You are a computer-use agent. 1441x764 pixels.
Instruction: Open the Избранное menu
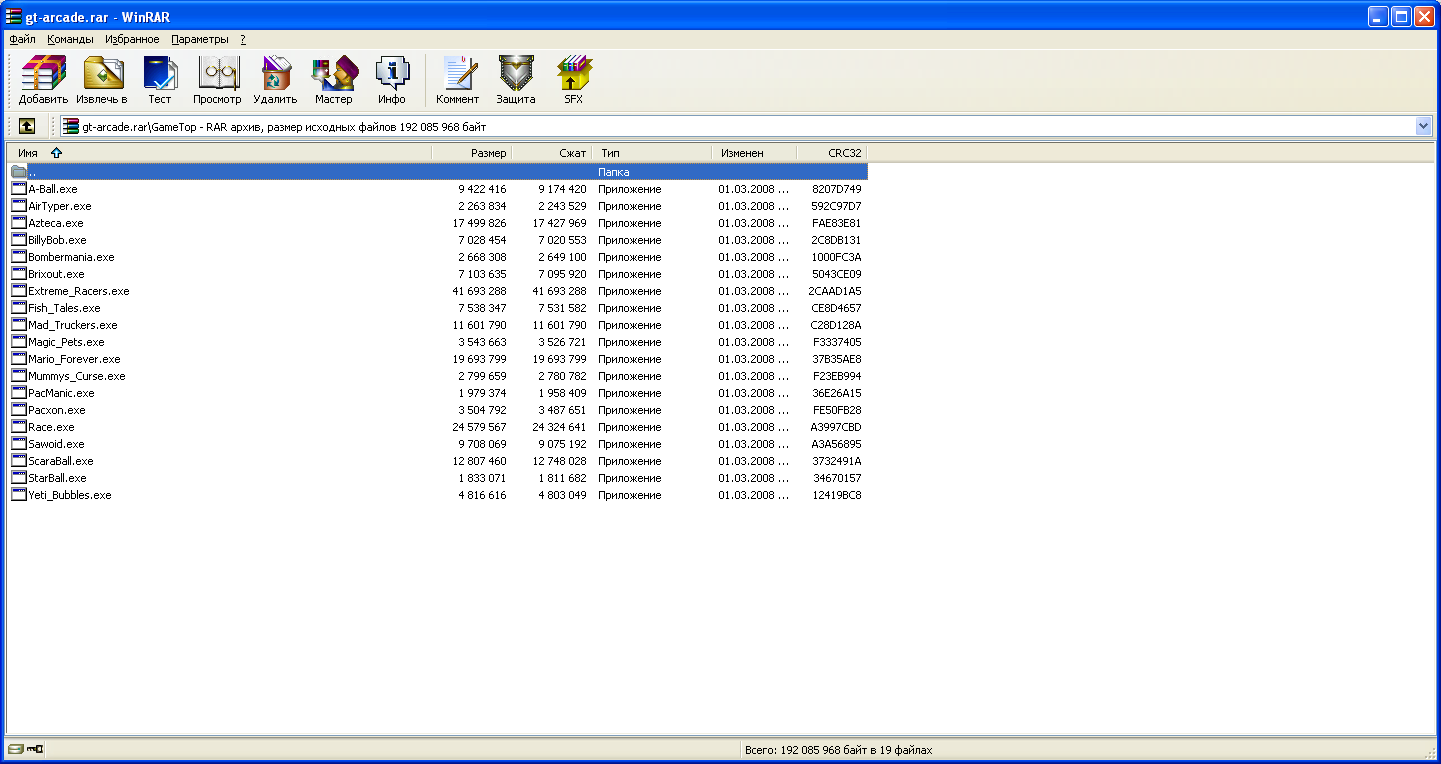coord(132,39)
